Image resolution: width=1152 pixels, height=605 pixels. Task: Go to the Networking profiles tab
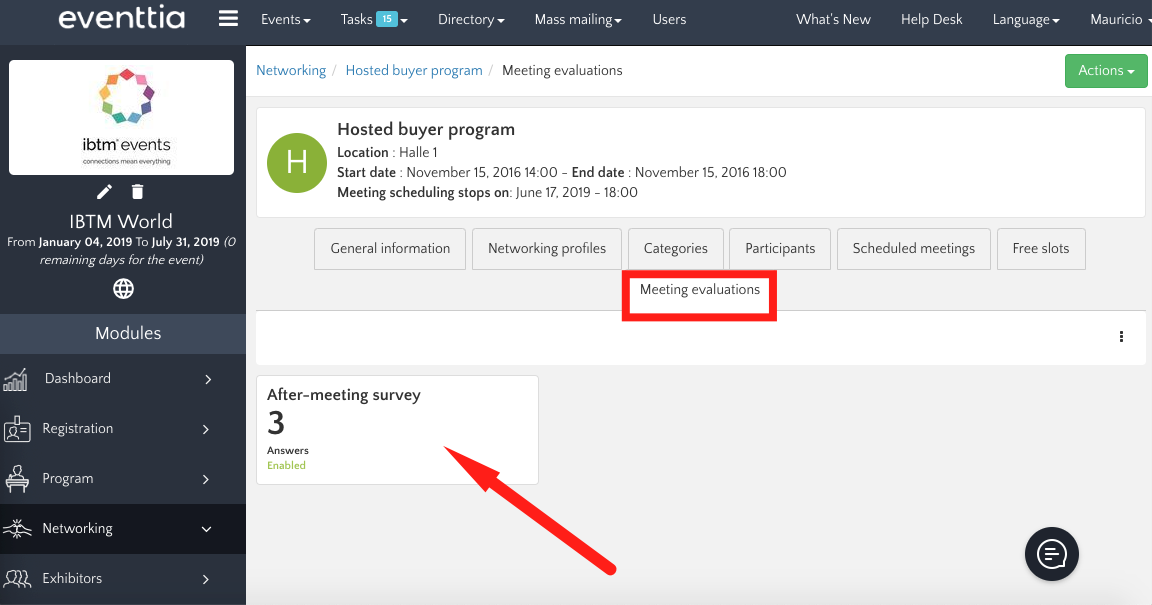click(x=547, y=249)
